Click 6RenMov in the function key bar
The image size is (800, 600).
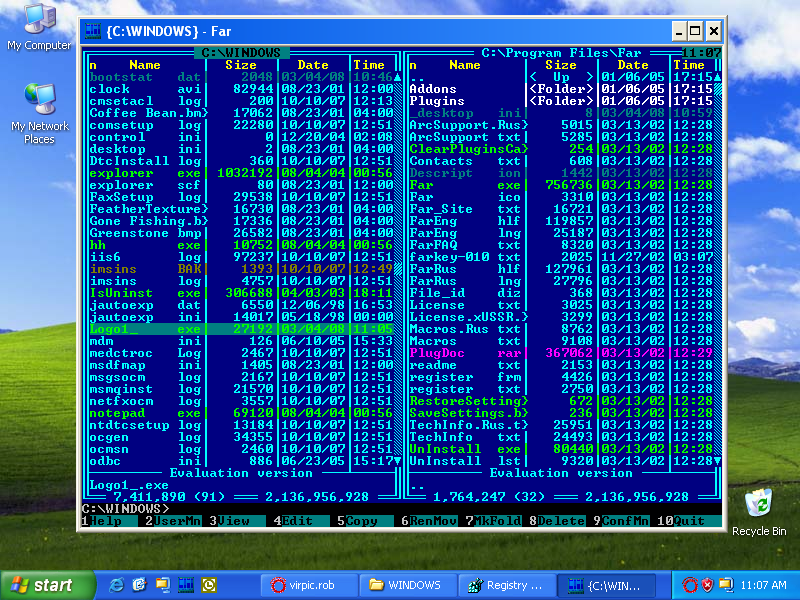click(x=430, y=521)
